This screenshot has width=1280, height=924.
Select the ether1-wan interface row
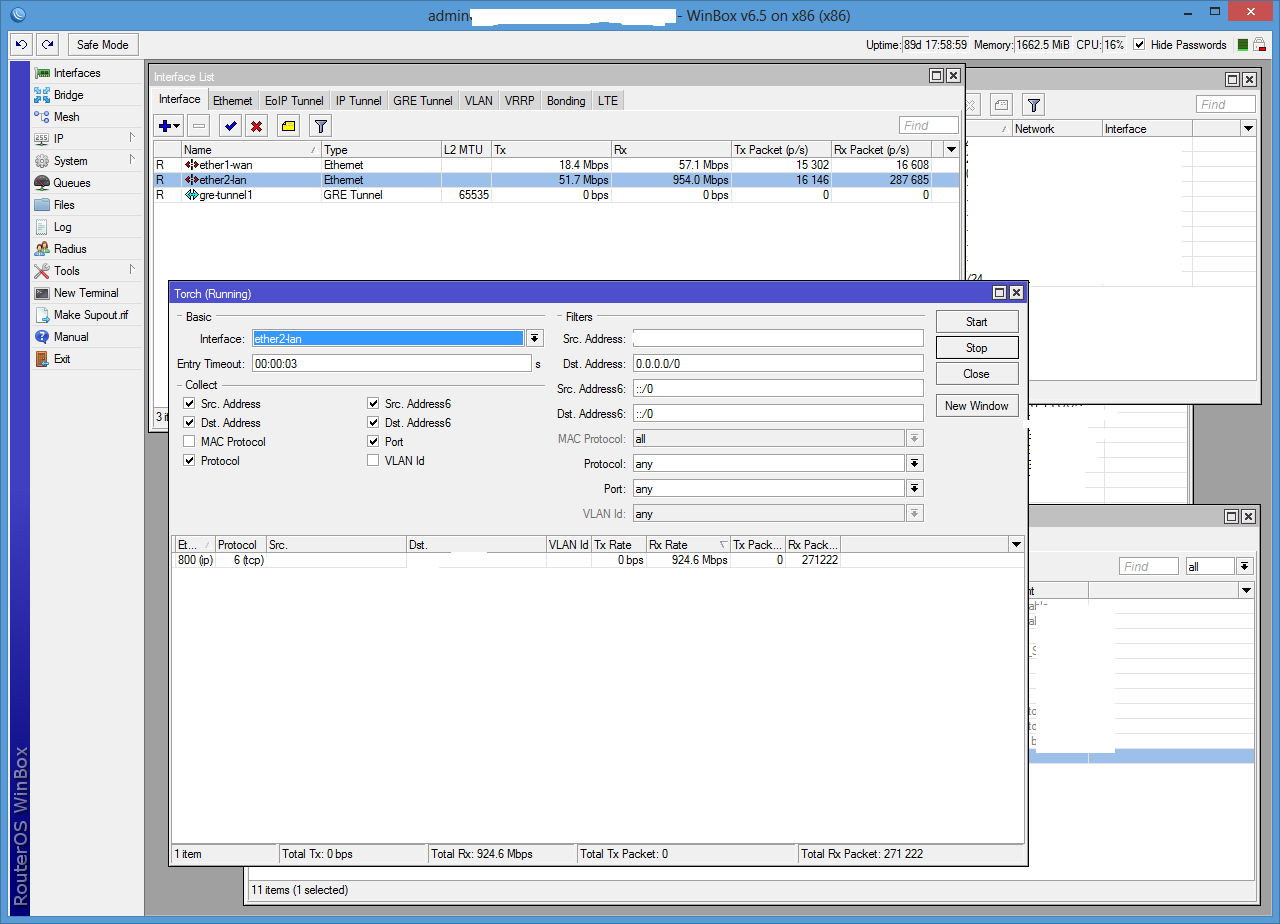[556, 165]
